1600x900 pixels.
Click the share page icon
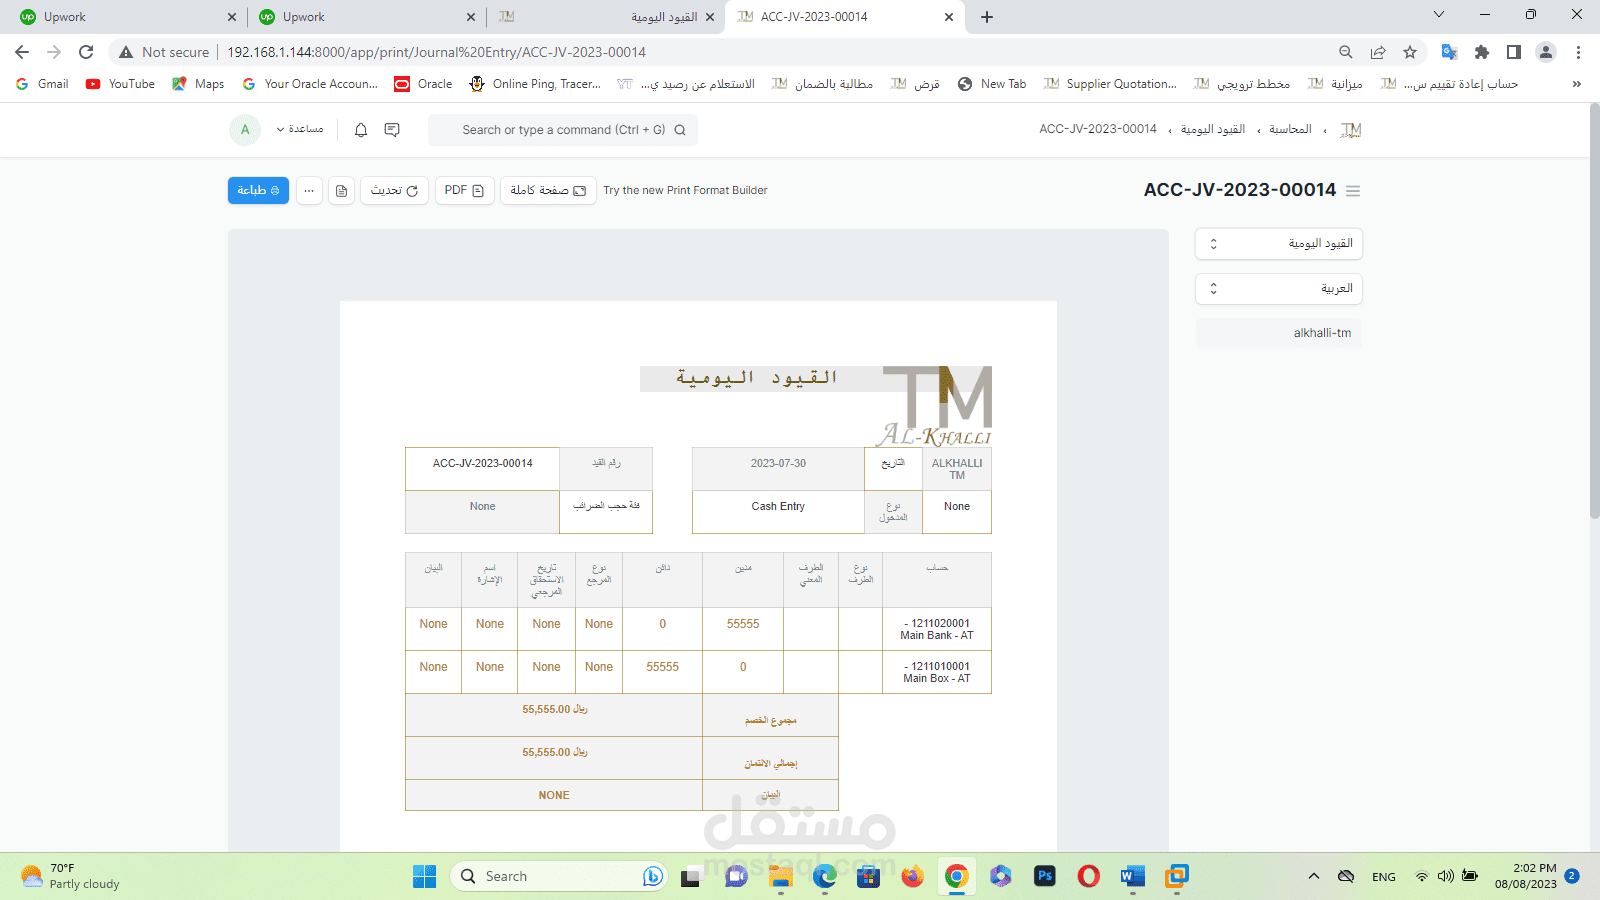pyautogui.click(x=1378, y=52)
